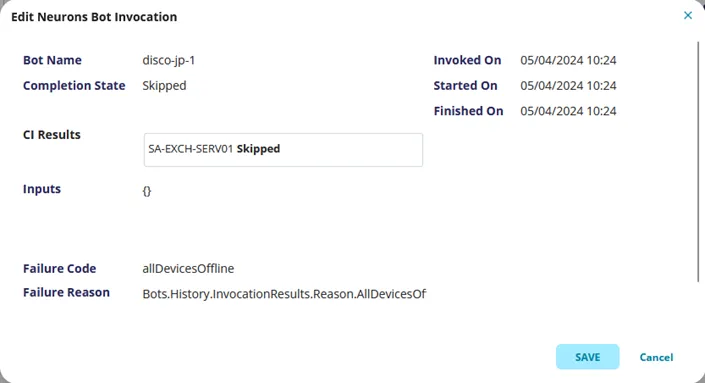This screenshot has height=383, width=705.
Task: Click the Failure Code label
Action: click(59, 268)
